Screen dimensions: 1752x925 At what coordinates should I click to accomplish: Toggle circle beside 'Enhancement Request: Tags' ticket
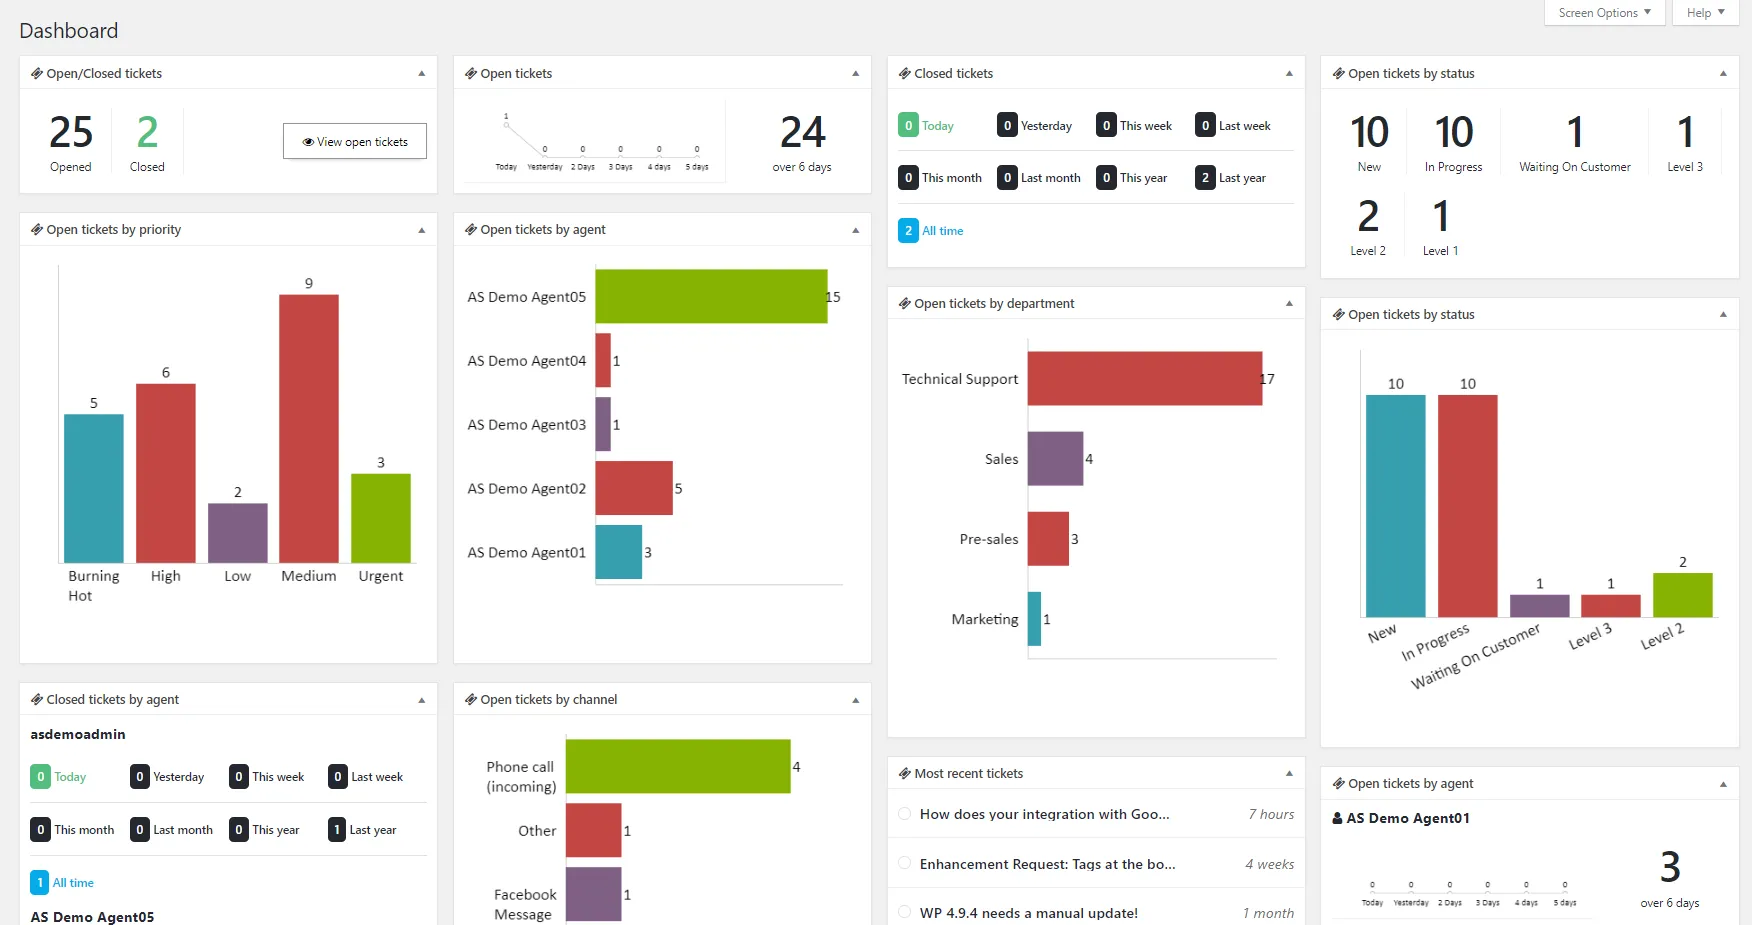tap(905, 863)
